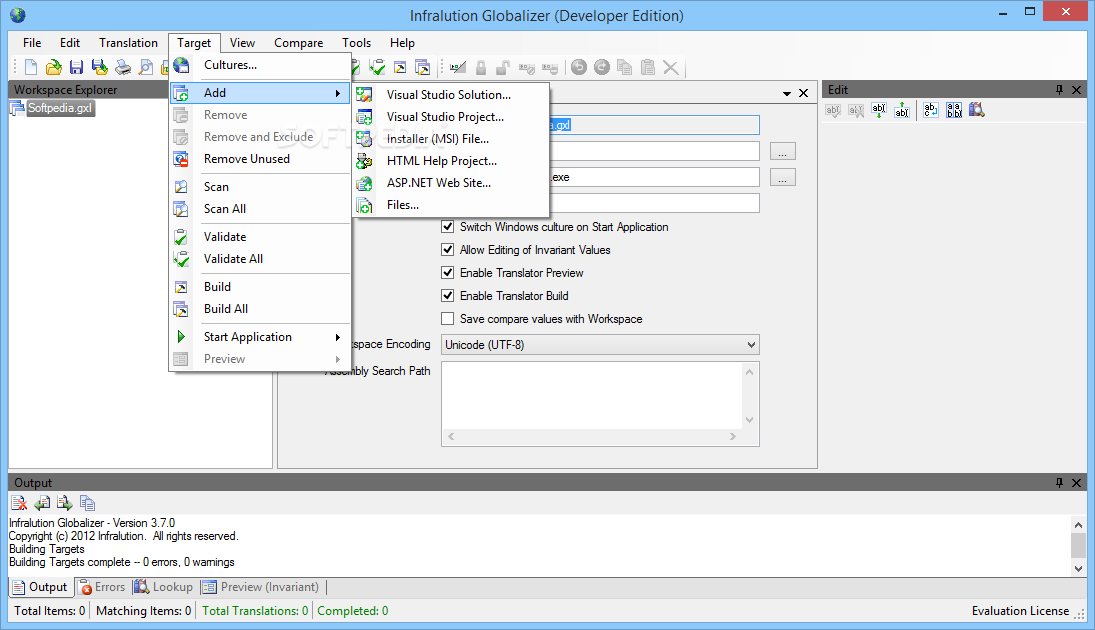
Task: Click the Redo toolbar icon
Action: (602, 67)
